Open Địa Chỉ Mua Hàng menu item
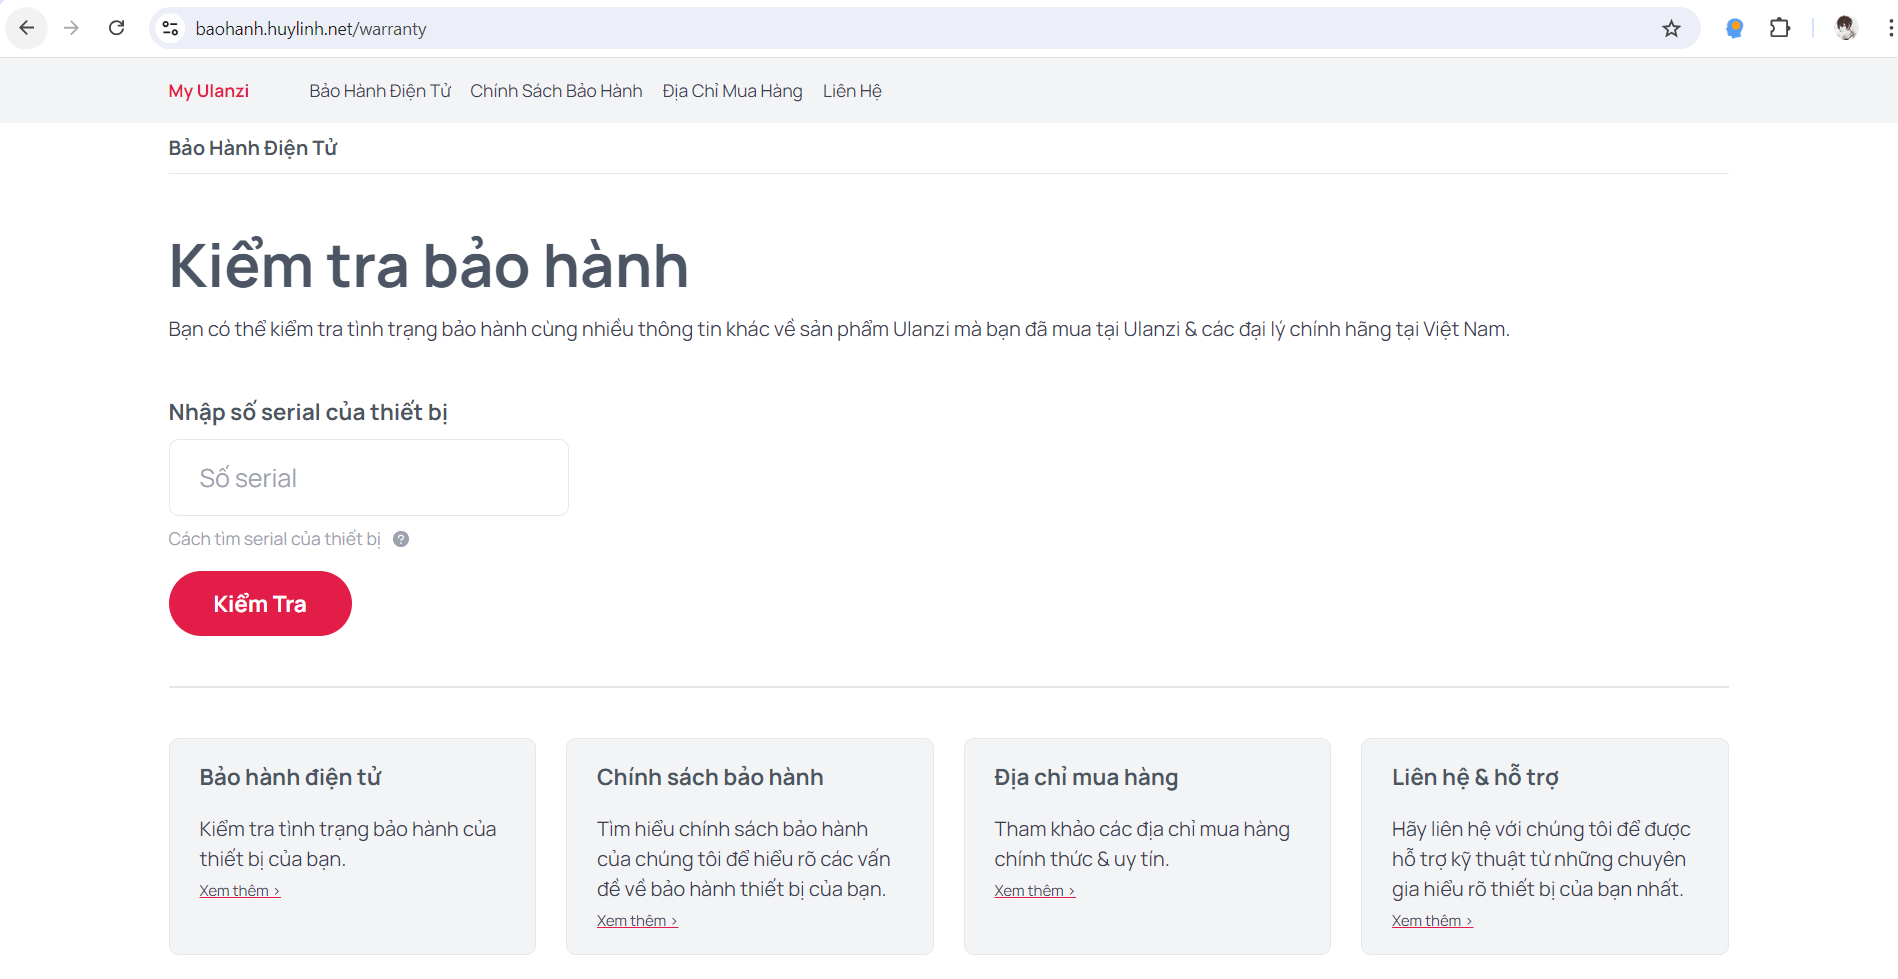1898x979 pixels. click(732, 91)
